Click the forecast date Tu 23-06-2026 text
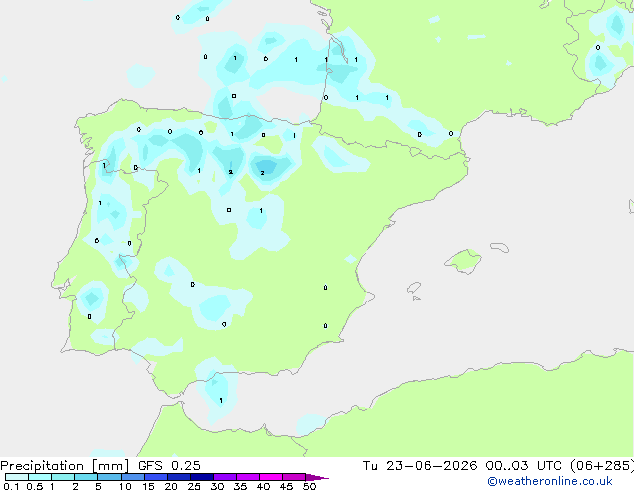Viewport: 634px width, 490px height. pyautogui.click(x=420, y=466)
